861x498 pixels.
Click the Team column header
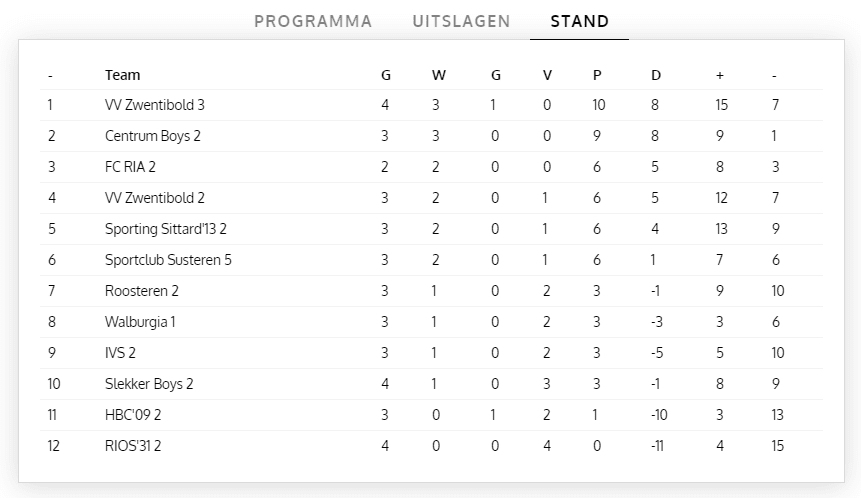122,75
